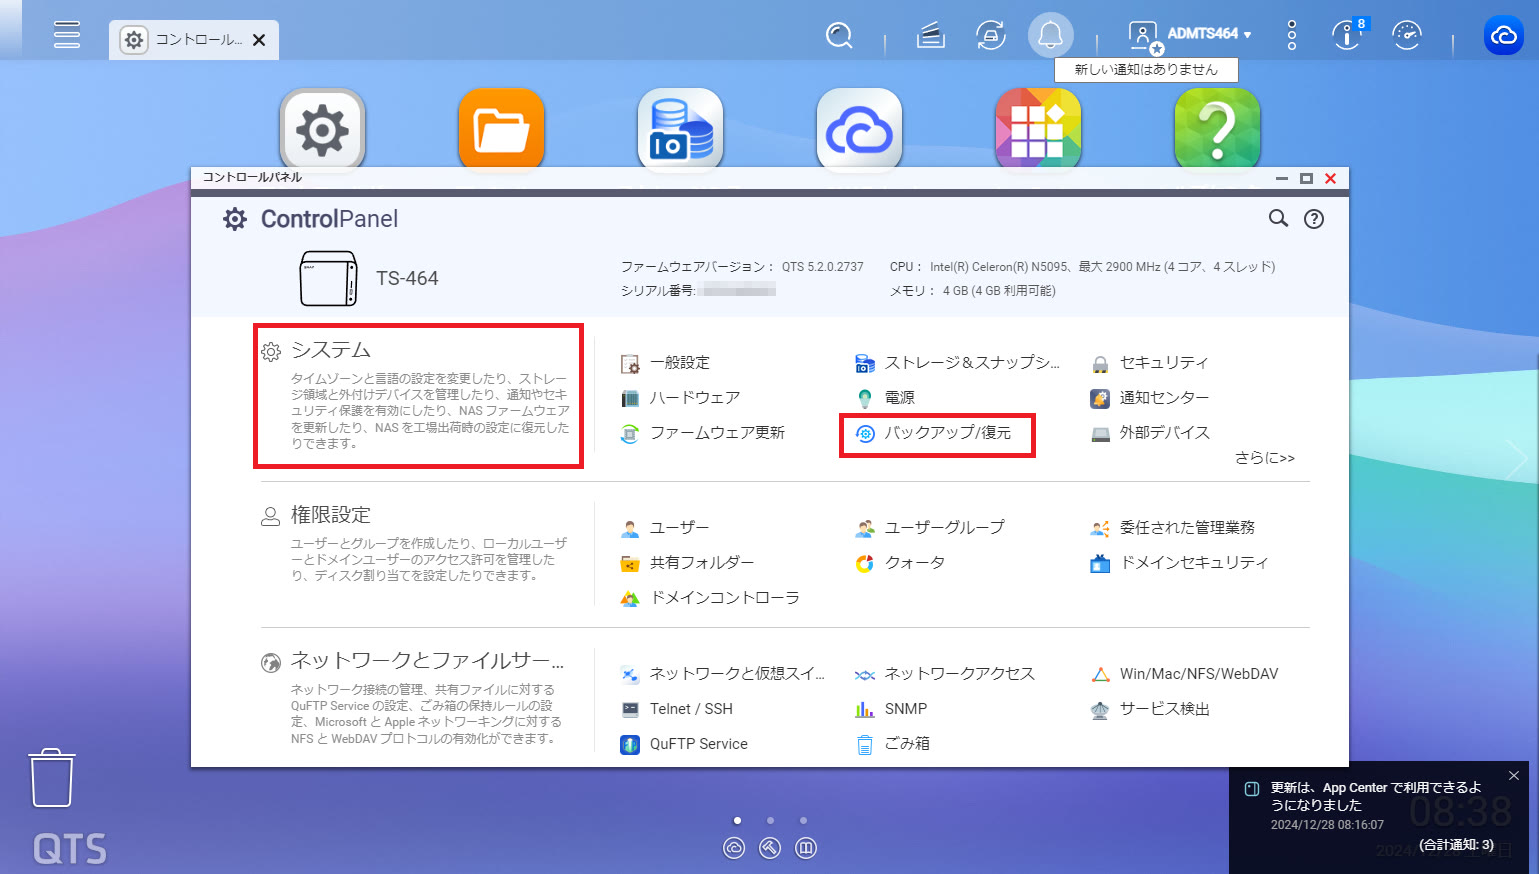This screenshot has width=1539, height=874.
Task: Go to the second desktop page dot
Action: (770, 821)
